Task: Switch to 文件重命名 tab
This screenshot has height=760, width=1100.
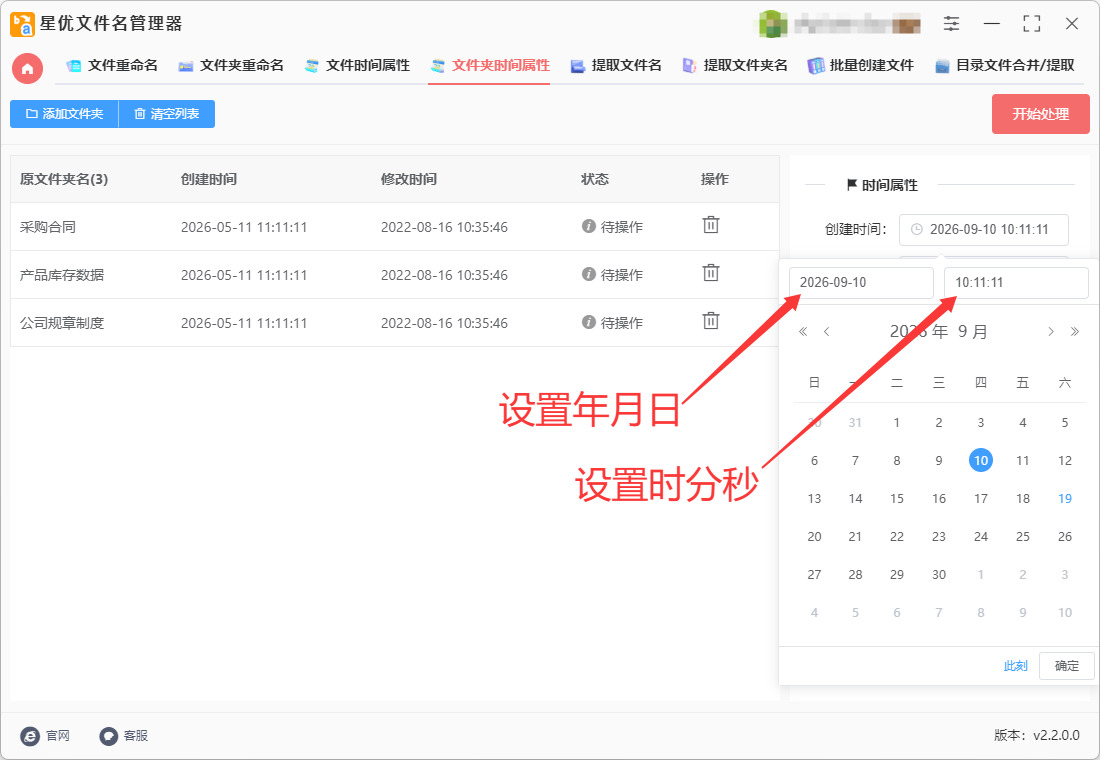Action: pos(112,66)
